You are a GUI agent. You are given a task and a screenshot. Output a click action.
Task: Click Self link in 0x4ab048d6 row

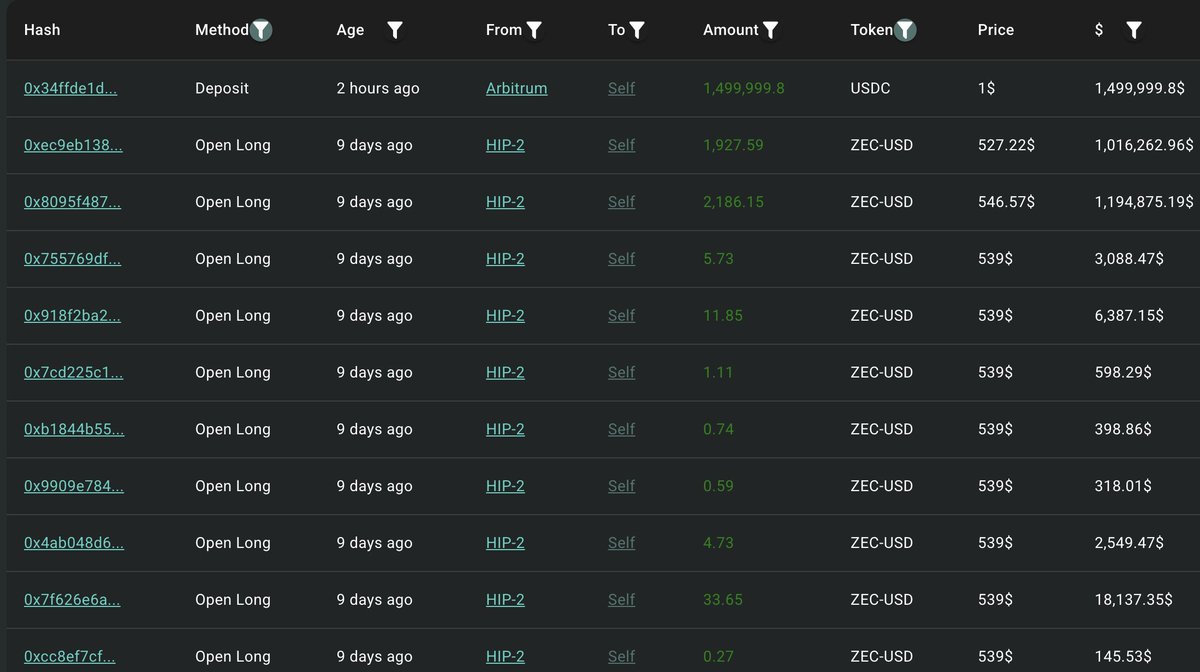click(x=621, y=544)
